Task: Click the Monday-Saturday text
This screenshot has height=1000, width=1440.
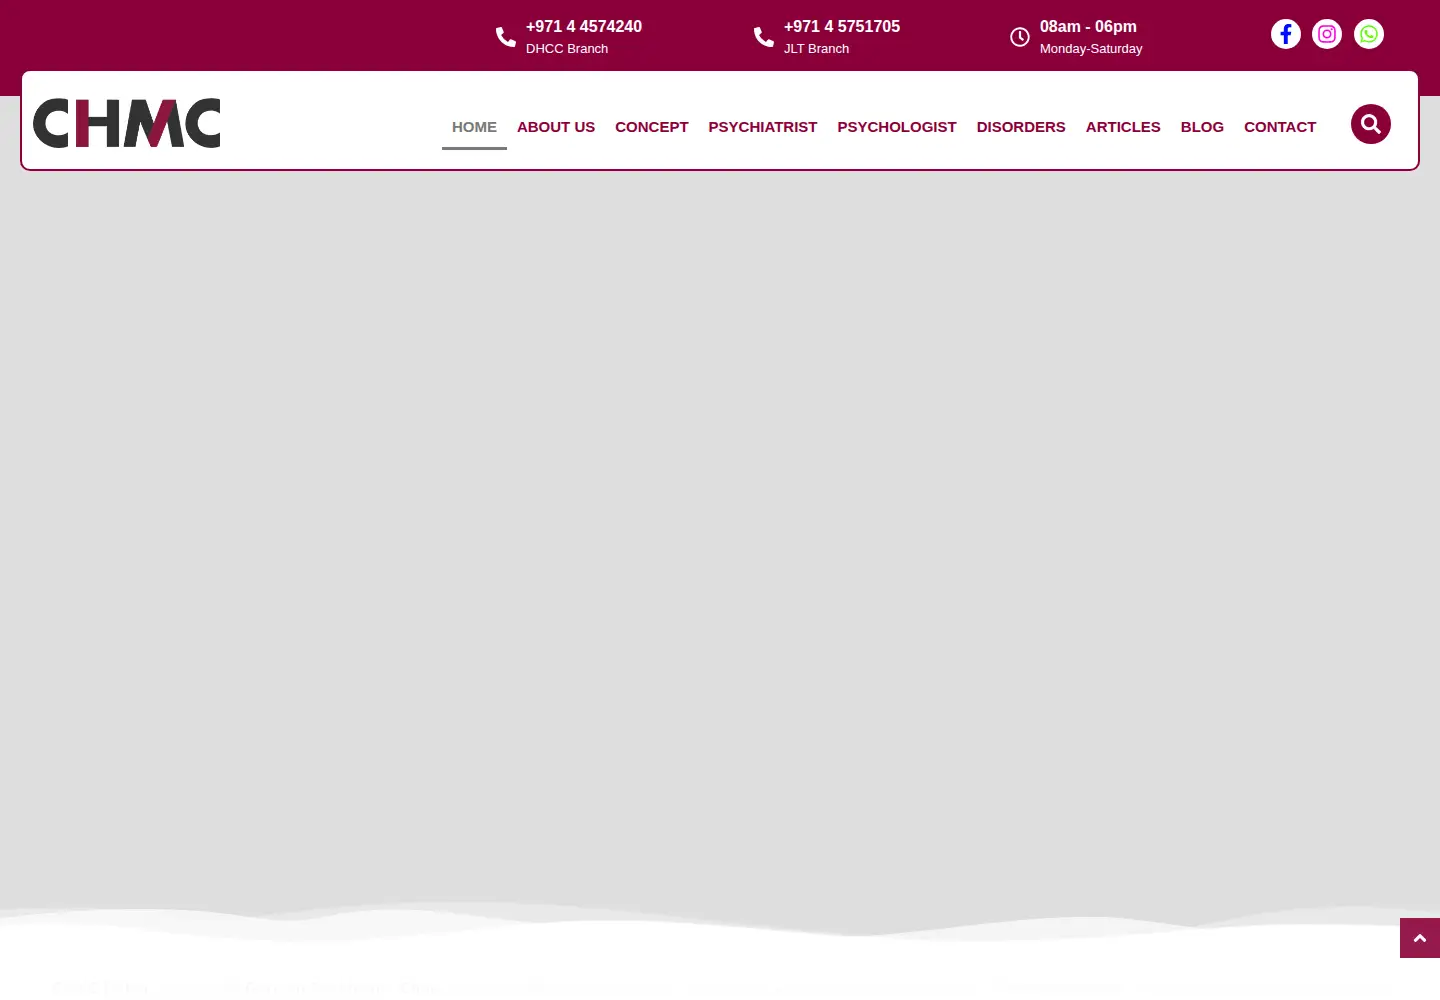Action: [x=1091, y=49]
